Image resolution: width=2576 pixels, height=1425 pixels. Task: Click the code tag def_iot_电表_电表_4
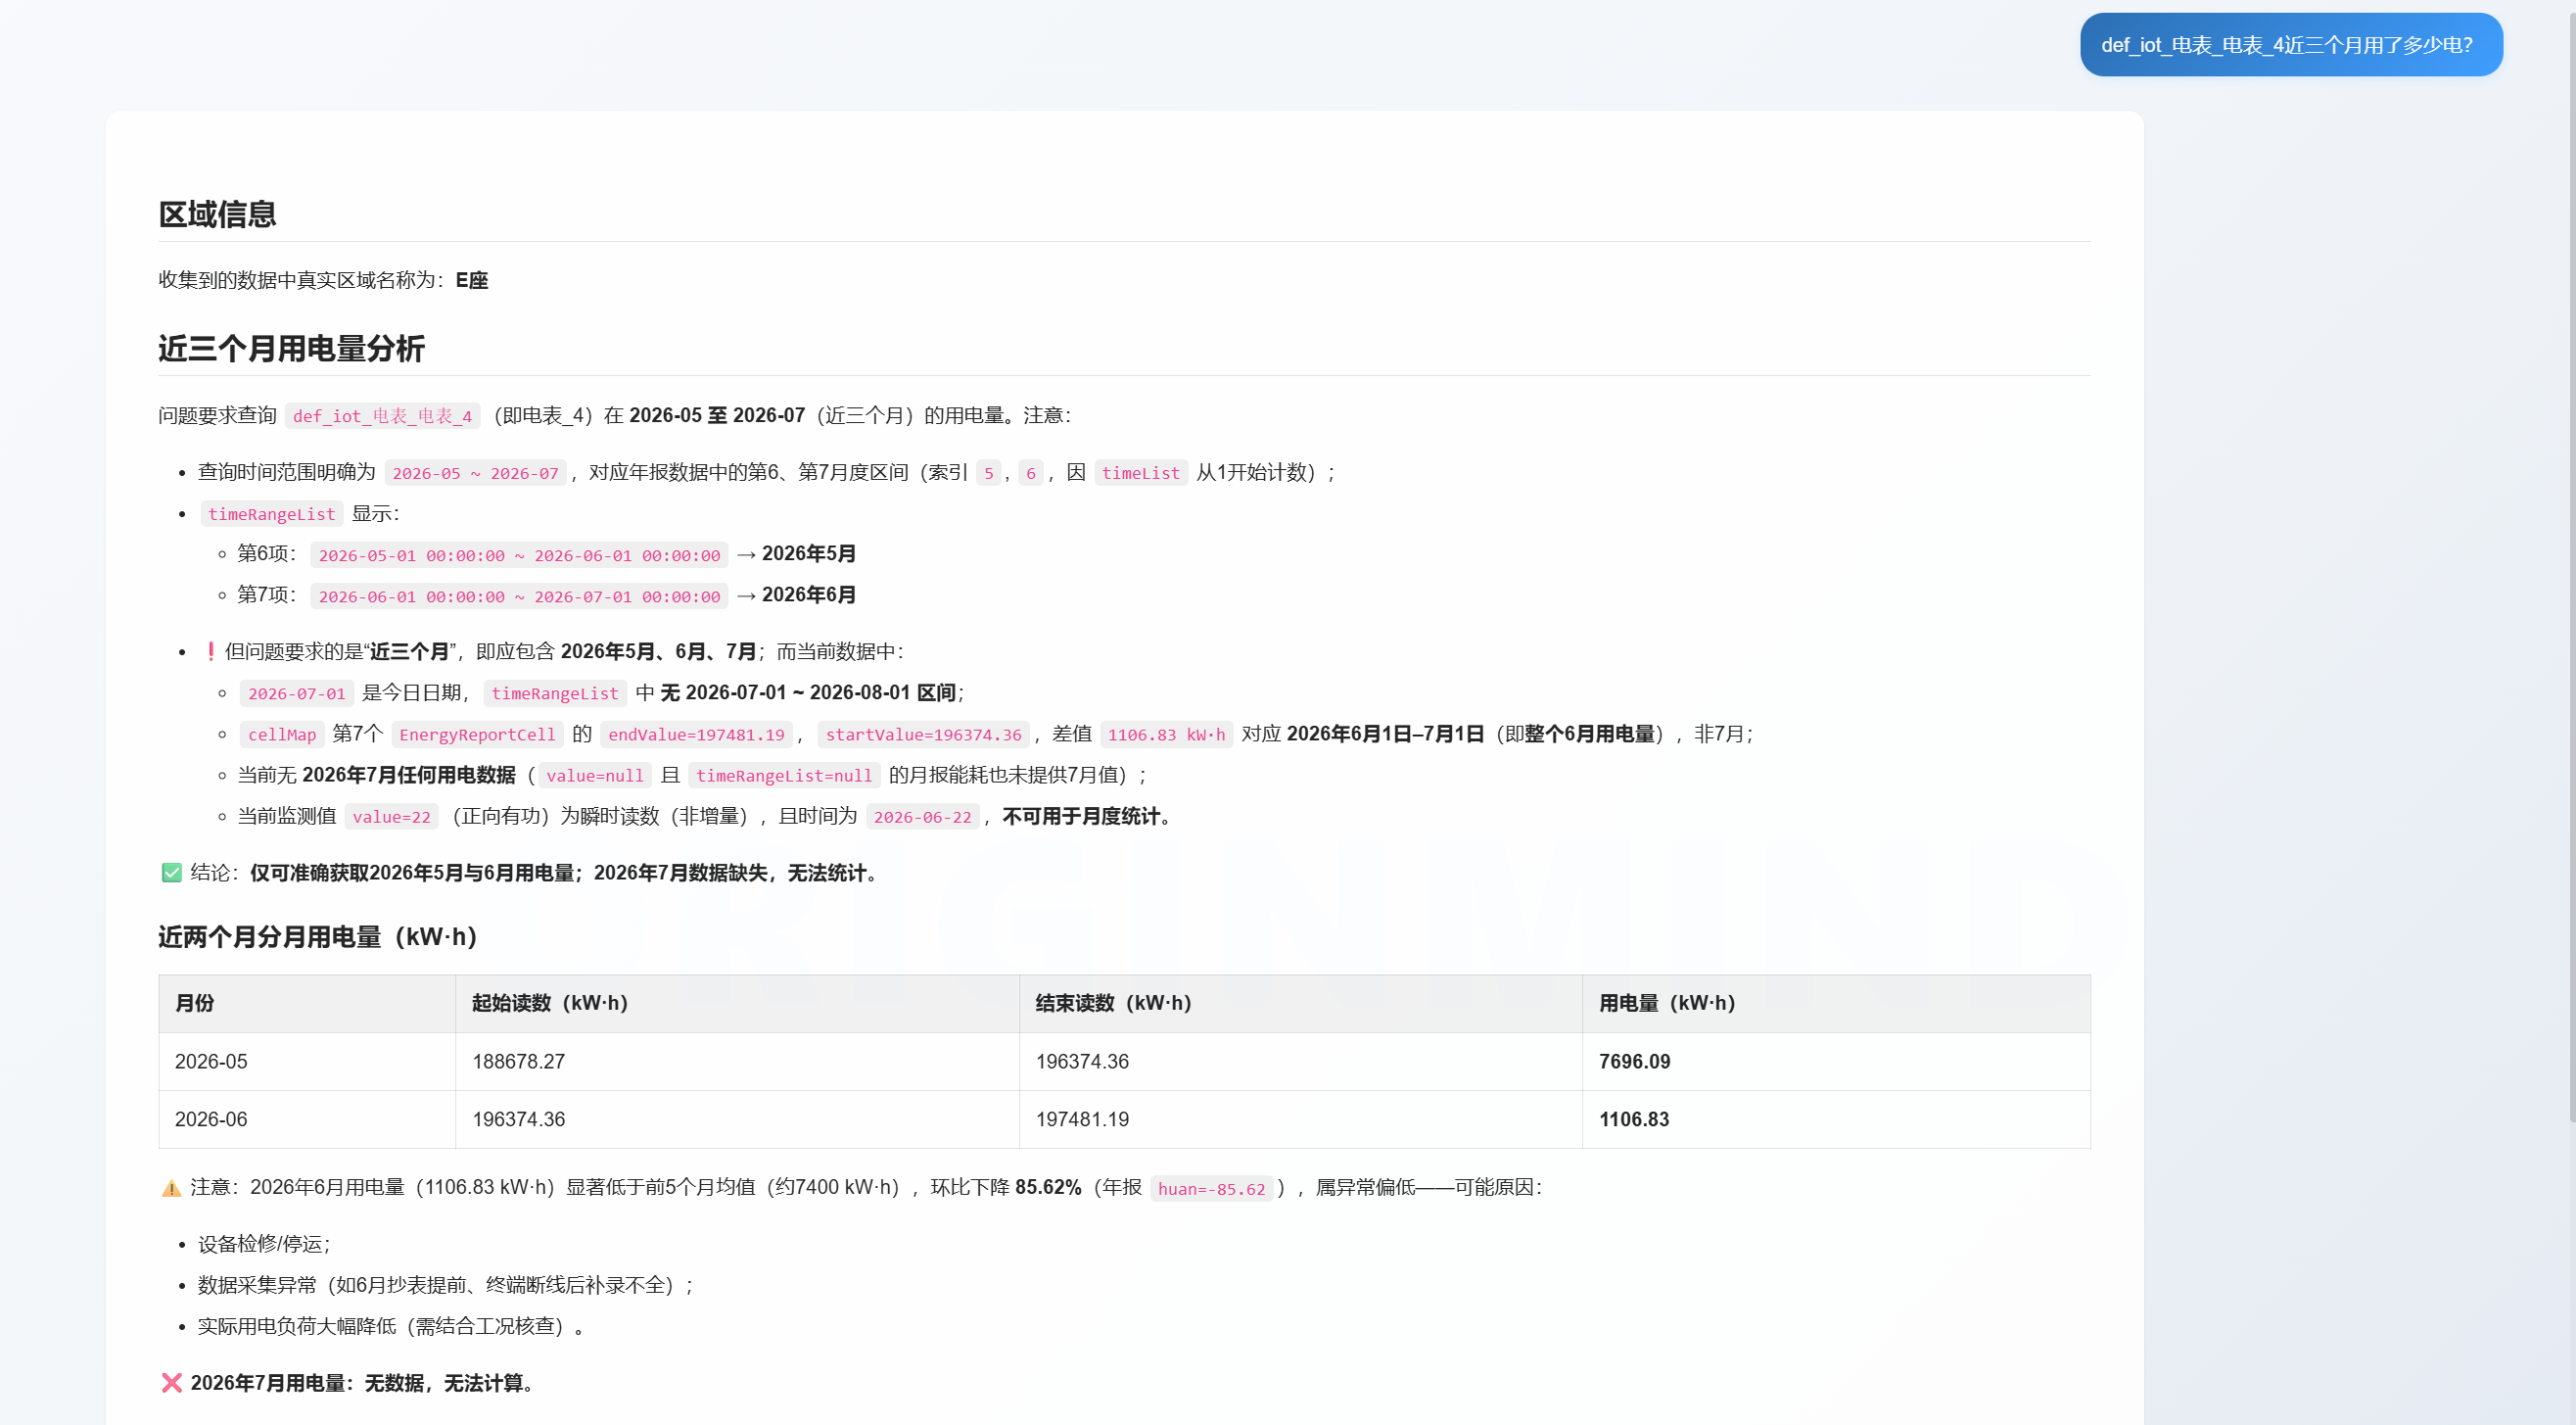coord(382,416)
